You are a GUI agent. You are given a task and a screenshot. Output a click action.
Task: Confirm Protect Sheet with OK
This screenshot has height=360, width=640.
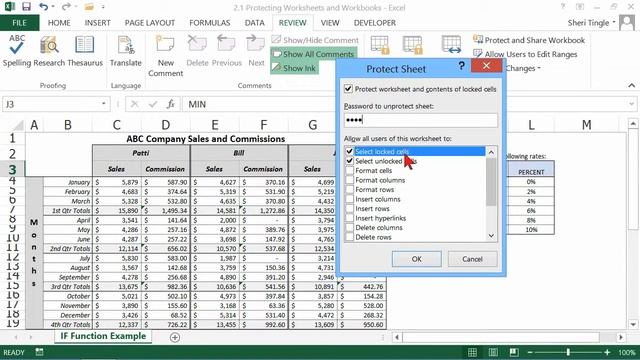point(416,259)
